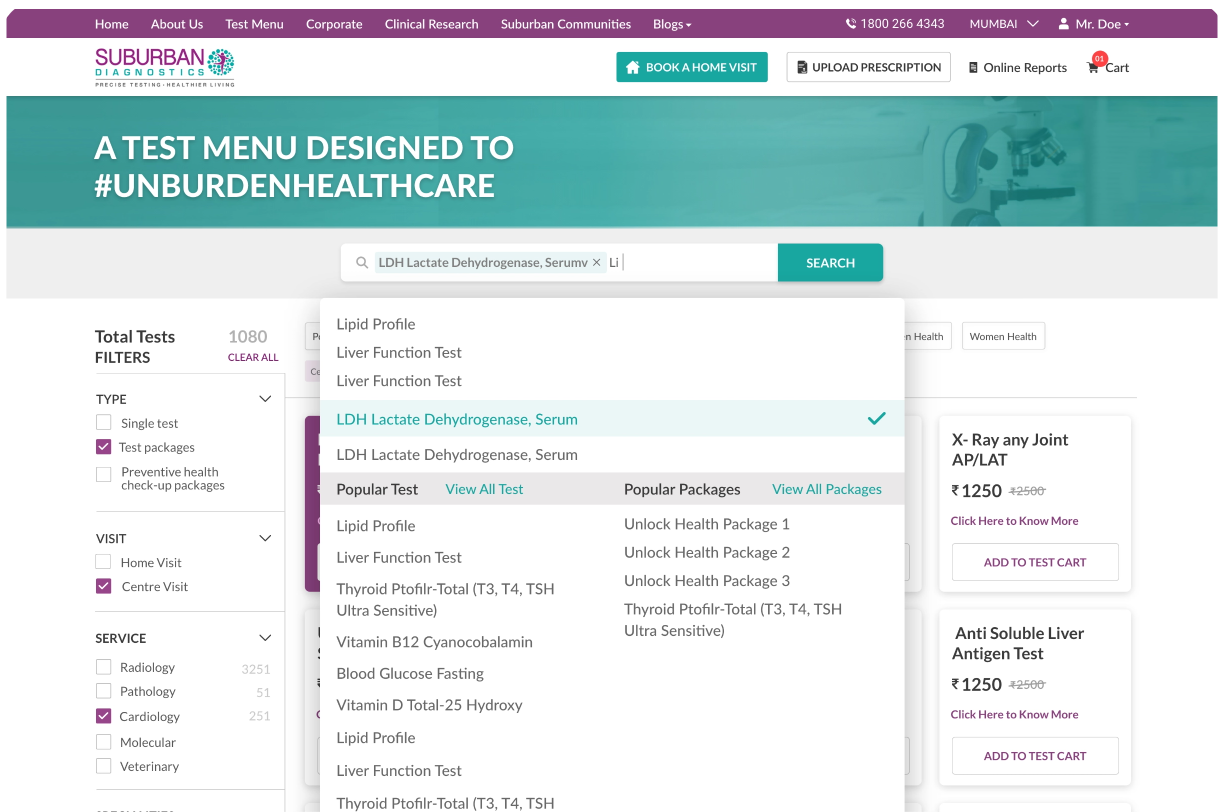Open the Online Reports link
Image resolution: width=1227 pixels, height=812 pixels.
pyautogui.click(x=1018, y=68)
